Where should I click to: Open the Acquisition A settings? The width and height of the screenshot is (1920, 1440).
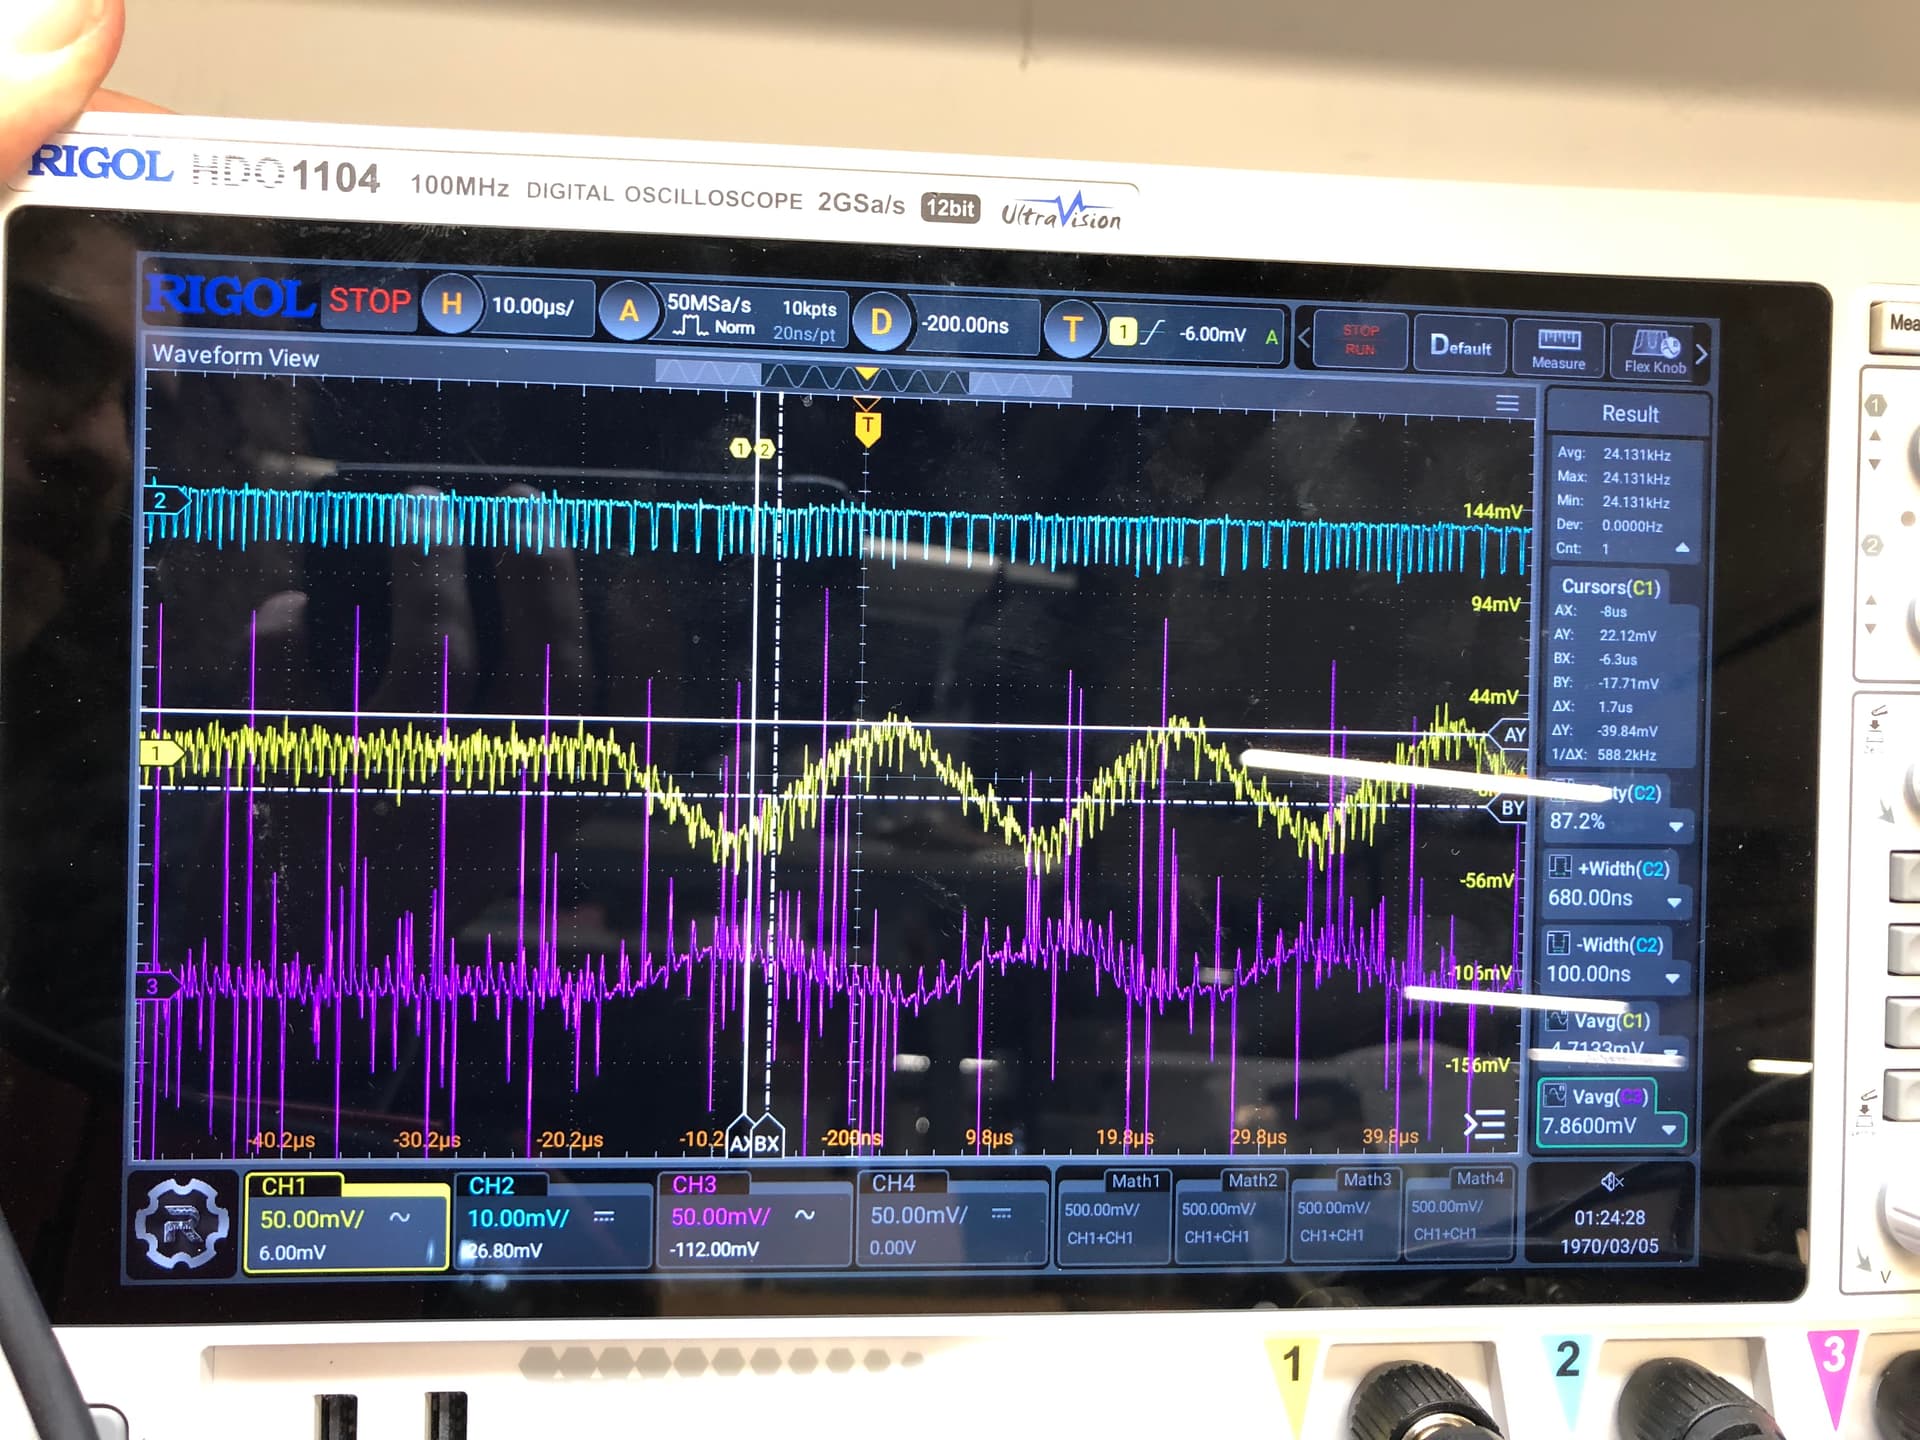pyautogui.click(x=629, y=311)
